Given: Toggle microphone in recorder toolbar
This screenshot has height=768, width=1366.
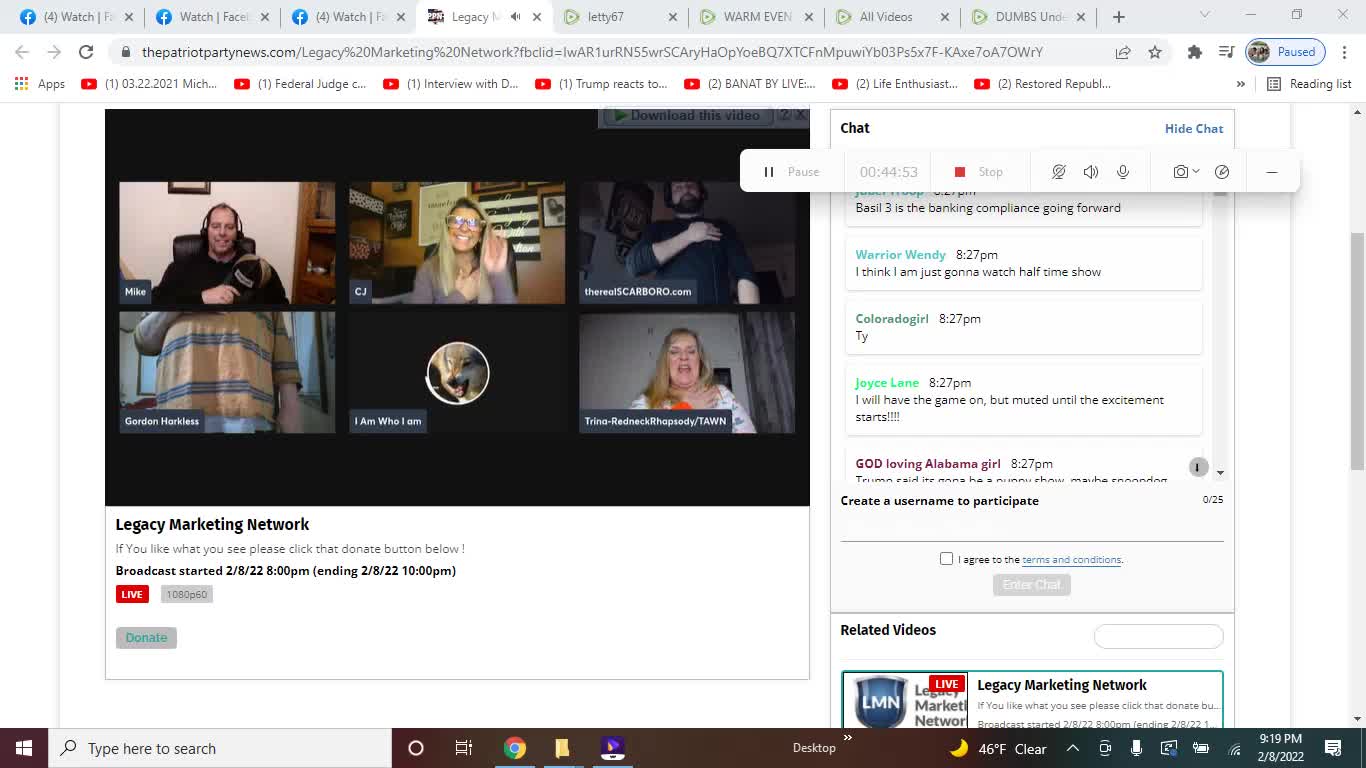Looking at the screenshot, I should tap(1123, 172).
